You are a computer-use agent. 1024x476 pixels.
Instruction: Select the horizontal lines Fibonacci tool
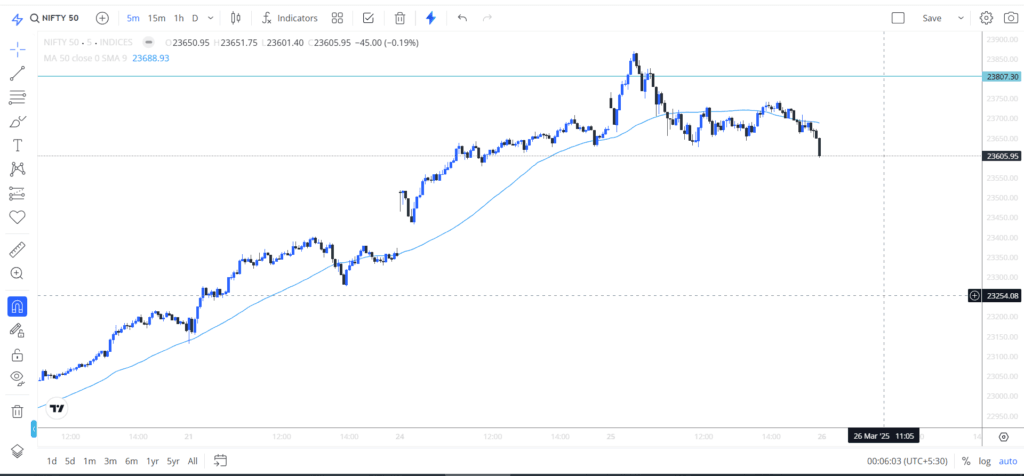(18, 98)
